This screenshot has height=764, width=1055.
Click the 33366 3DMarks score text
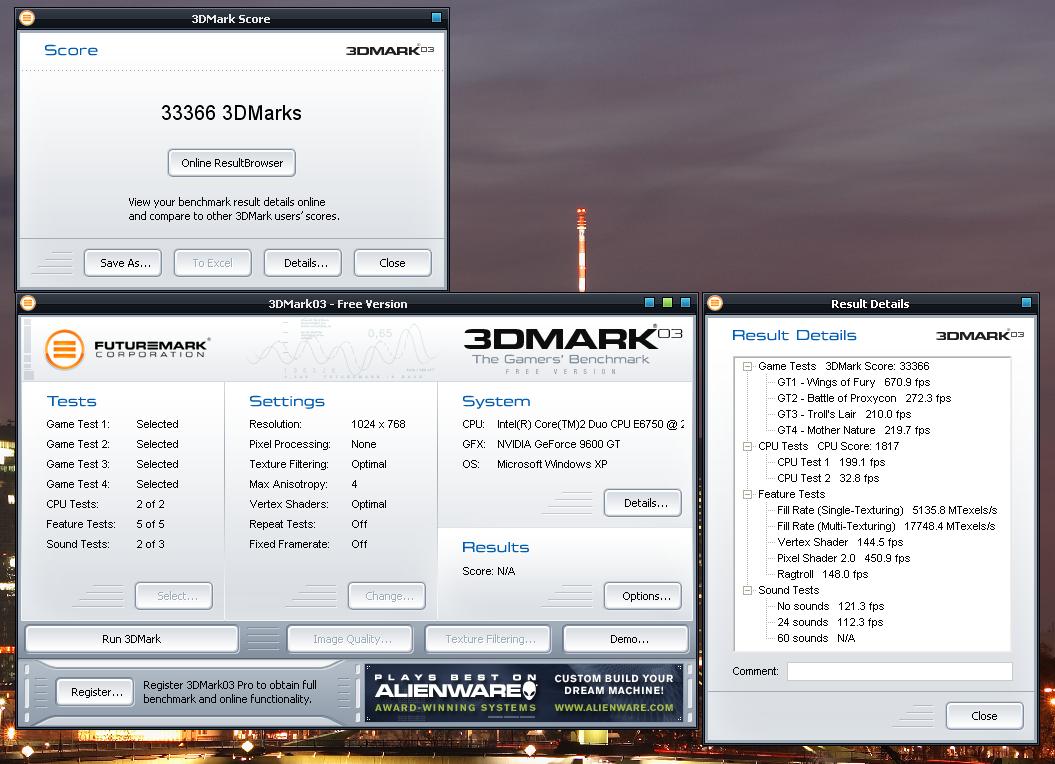[x=231, y=112]
